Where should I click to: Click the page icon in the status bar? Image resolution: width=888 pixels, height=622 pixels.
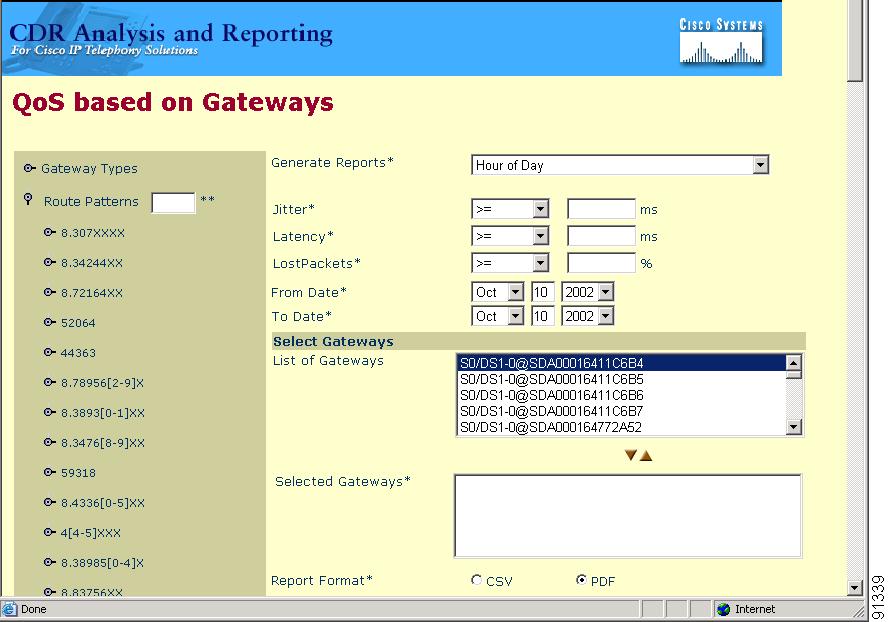click(x=9, y=610)
